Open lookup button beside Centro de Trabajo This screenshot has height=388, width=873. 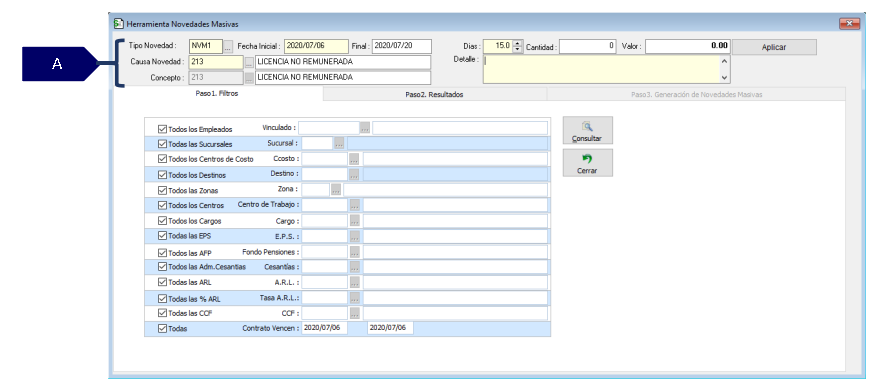(x=354, y=205)
